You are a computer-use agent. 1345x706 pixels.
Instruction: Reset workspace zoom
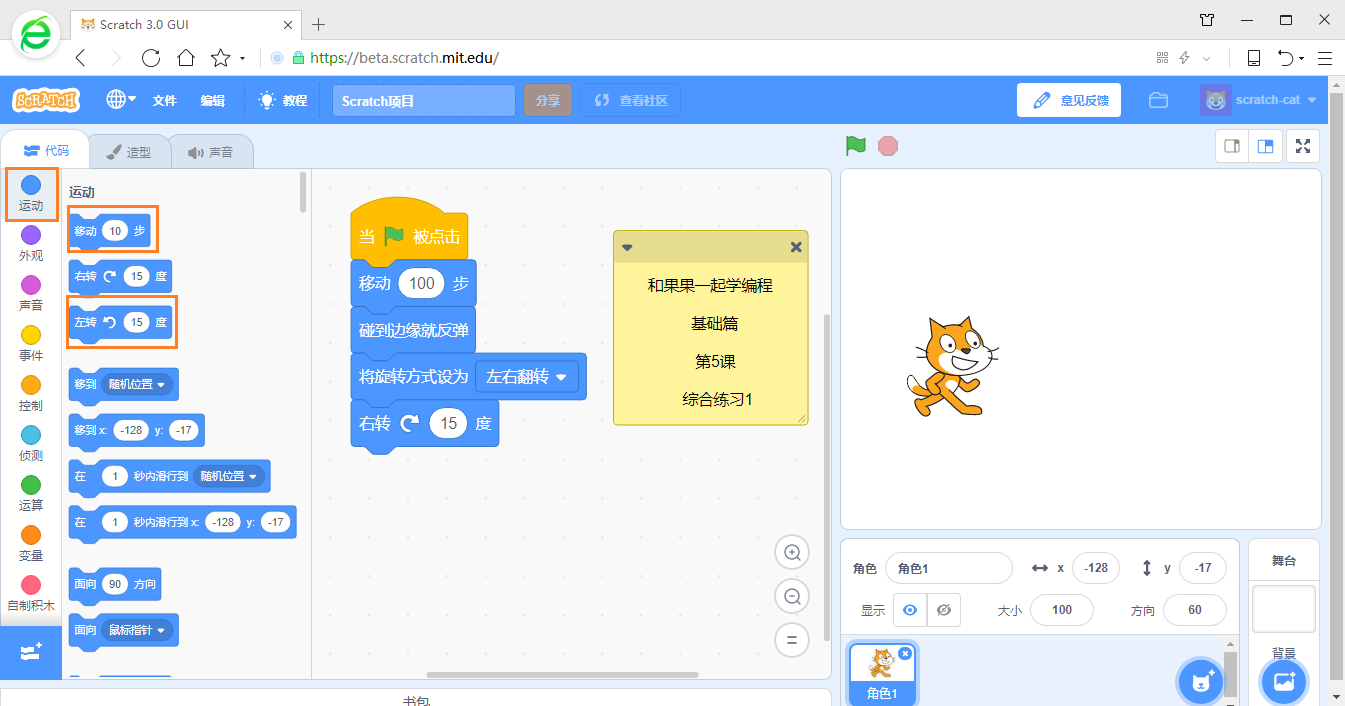point(792,640)
